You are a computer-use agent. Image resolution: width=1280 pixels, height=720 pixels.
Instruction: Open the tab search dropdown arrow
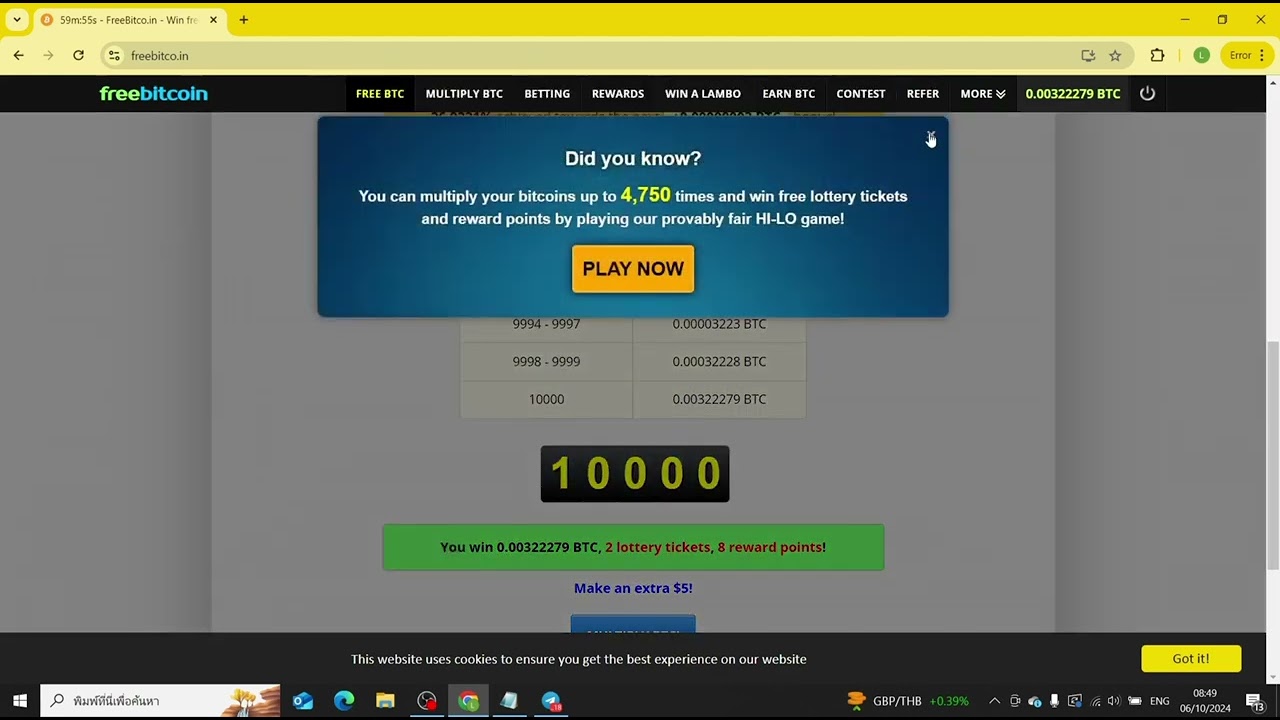[x=17, y=20]
